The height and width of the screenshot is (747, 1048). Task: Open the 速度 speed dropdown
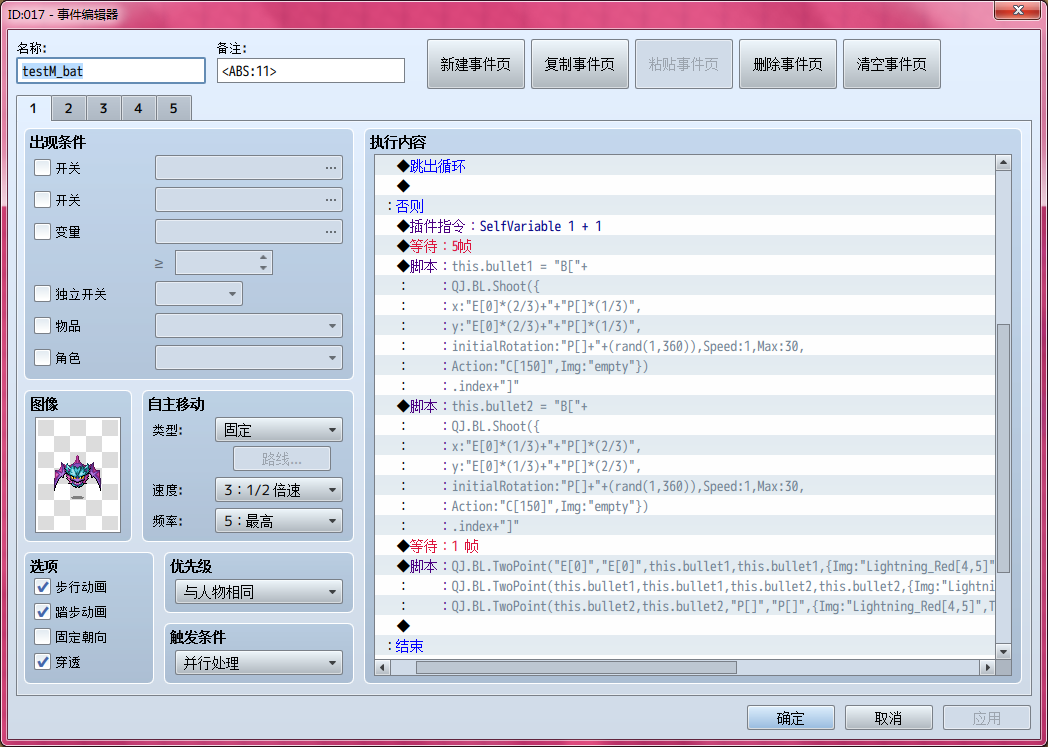(x=279, y=490)
